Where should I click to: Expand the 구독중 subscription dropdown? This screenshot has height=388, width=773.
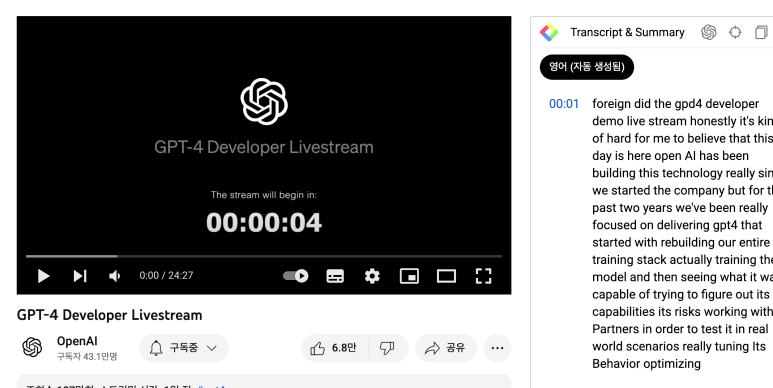click(184, 348)
